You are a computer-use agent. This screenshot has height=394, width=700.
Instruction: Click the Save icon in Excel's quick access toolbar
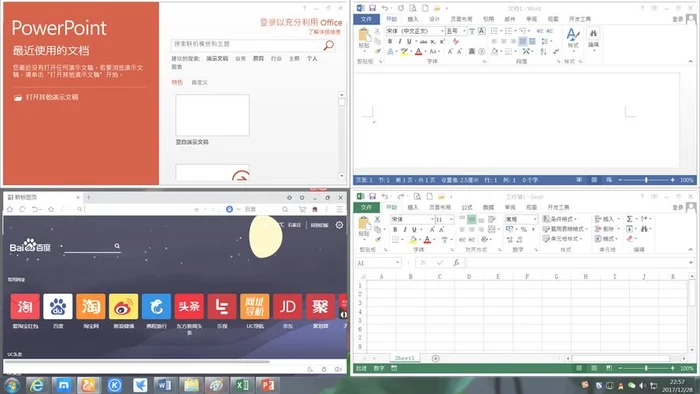pos(372,196)
